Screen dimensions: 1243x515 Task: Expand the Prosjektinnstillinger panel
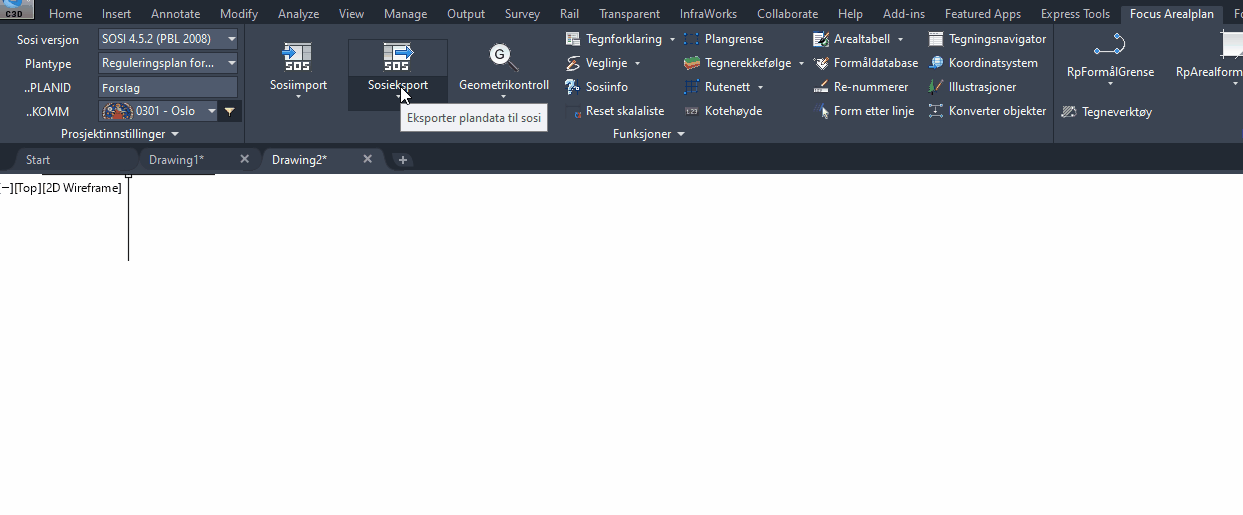click(x=120, y=134)
